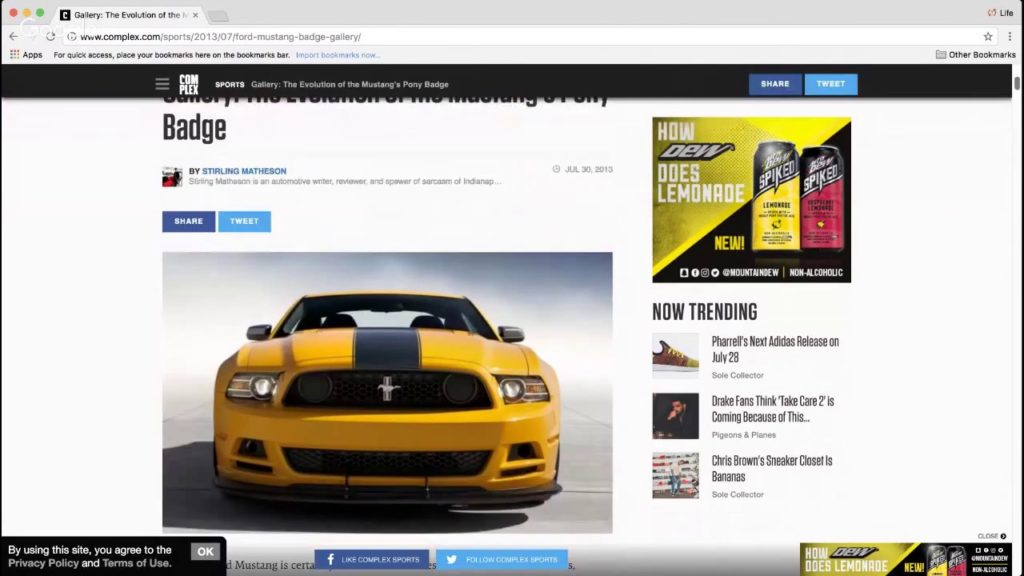Viewport: 1024px width, 576px height.
Task: Open Drake Fans Think 'Take Care 2' article
Action: point(773,409)
